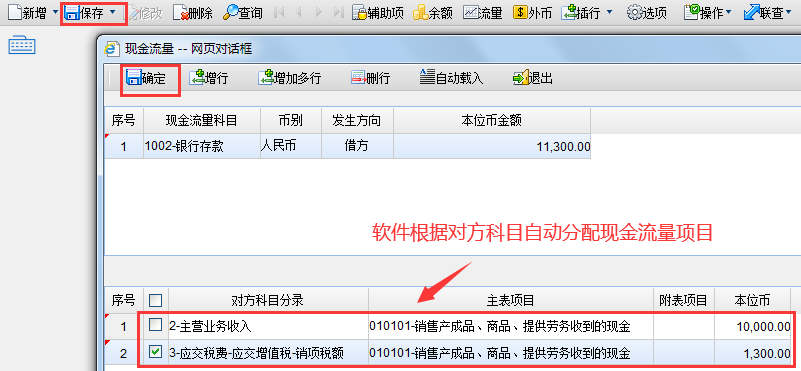The image size is (801, 371).
Task: Go to next record navigation arrow
Action: tap(319, 12)
